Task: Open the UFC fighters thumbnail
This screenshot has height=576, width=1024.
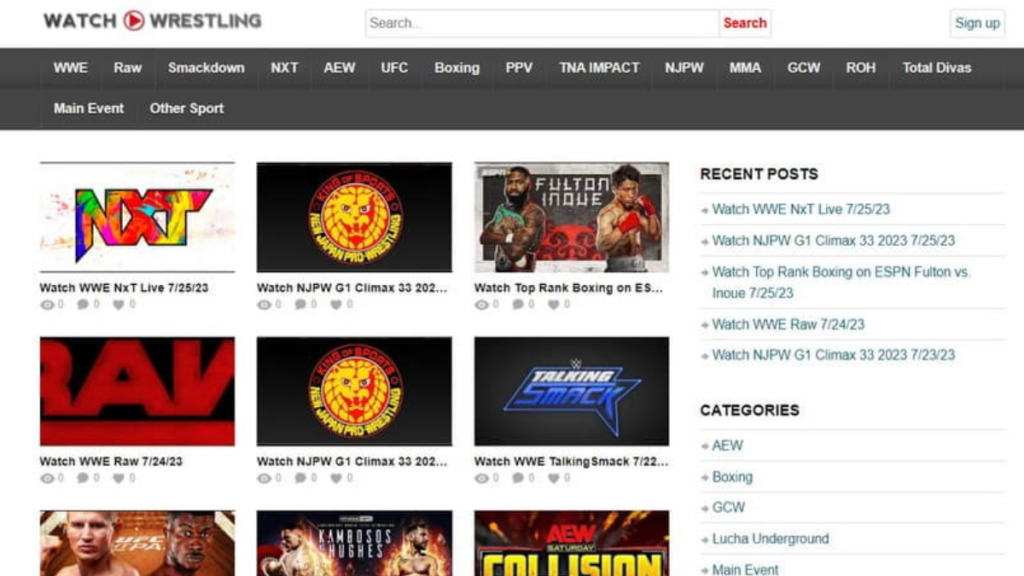Action: tap(137, 543)
